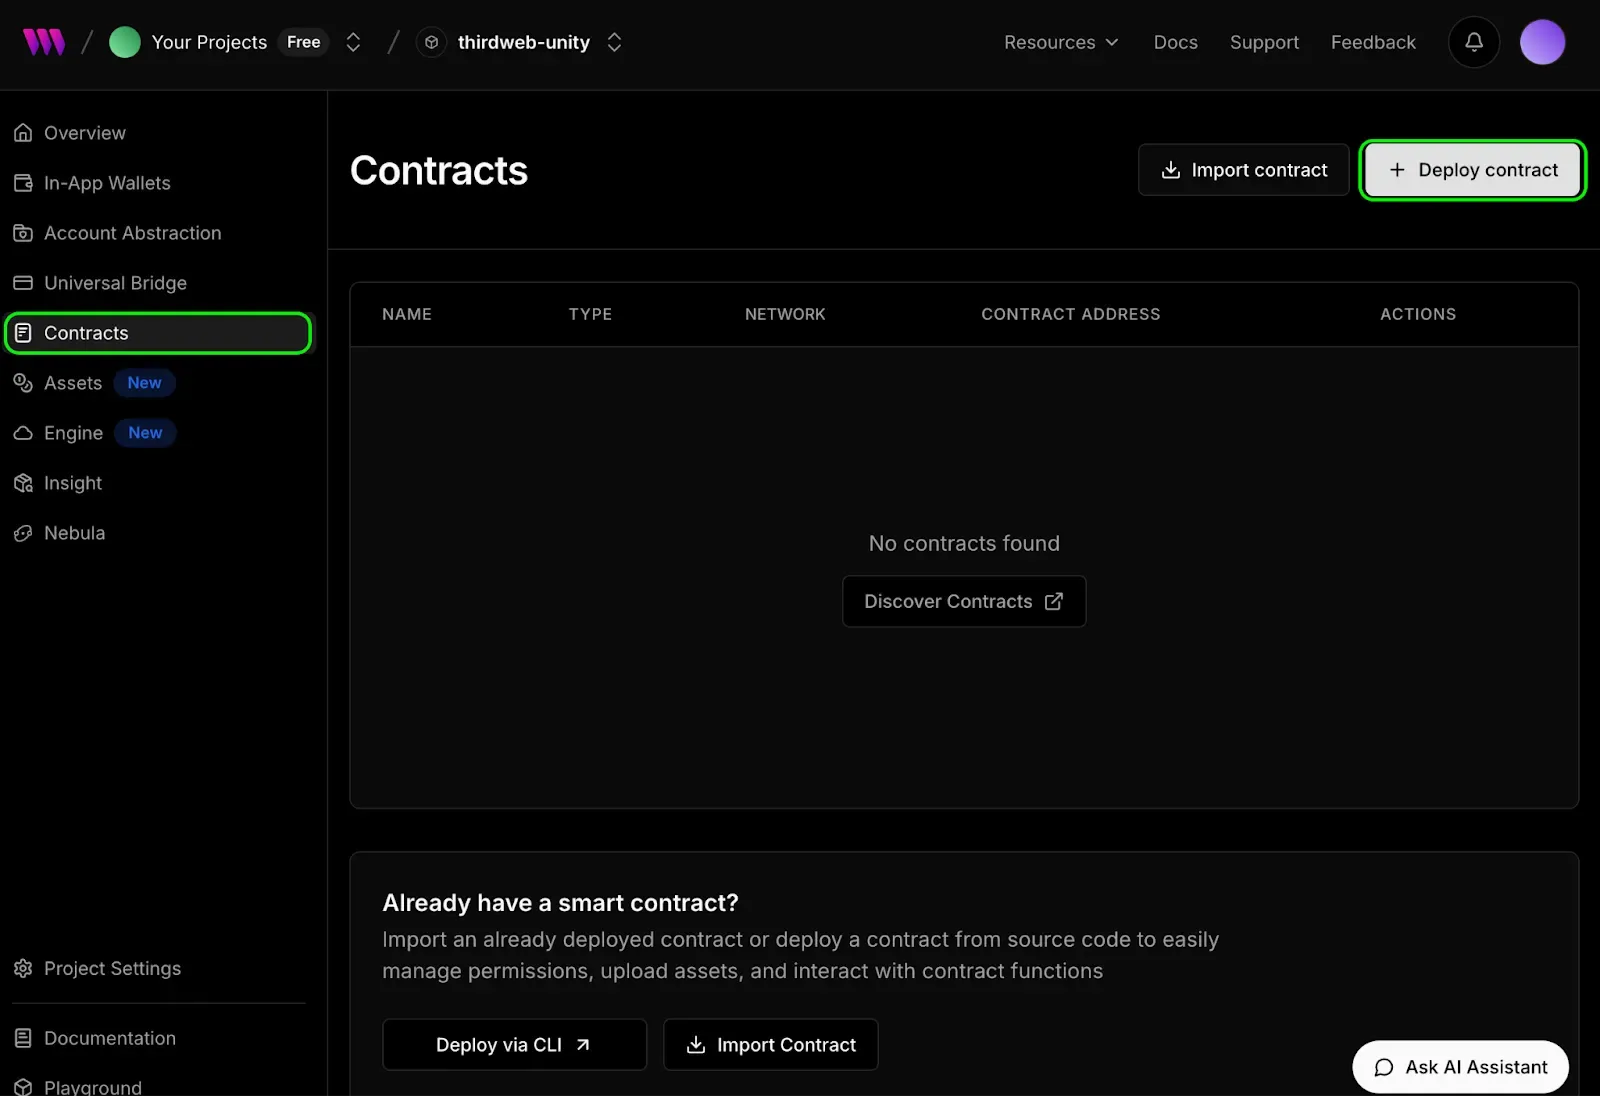Screen dimensions: 1600x1096
Task: Open the notifications bell
Action: coord(1474,42)
